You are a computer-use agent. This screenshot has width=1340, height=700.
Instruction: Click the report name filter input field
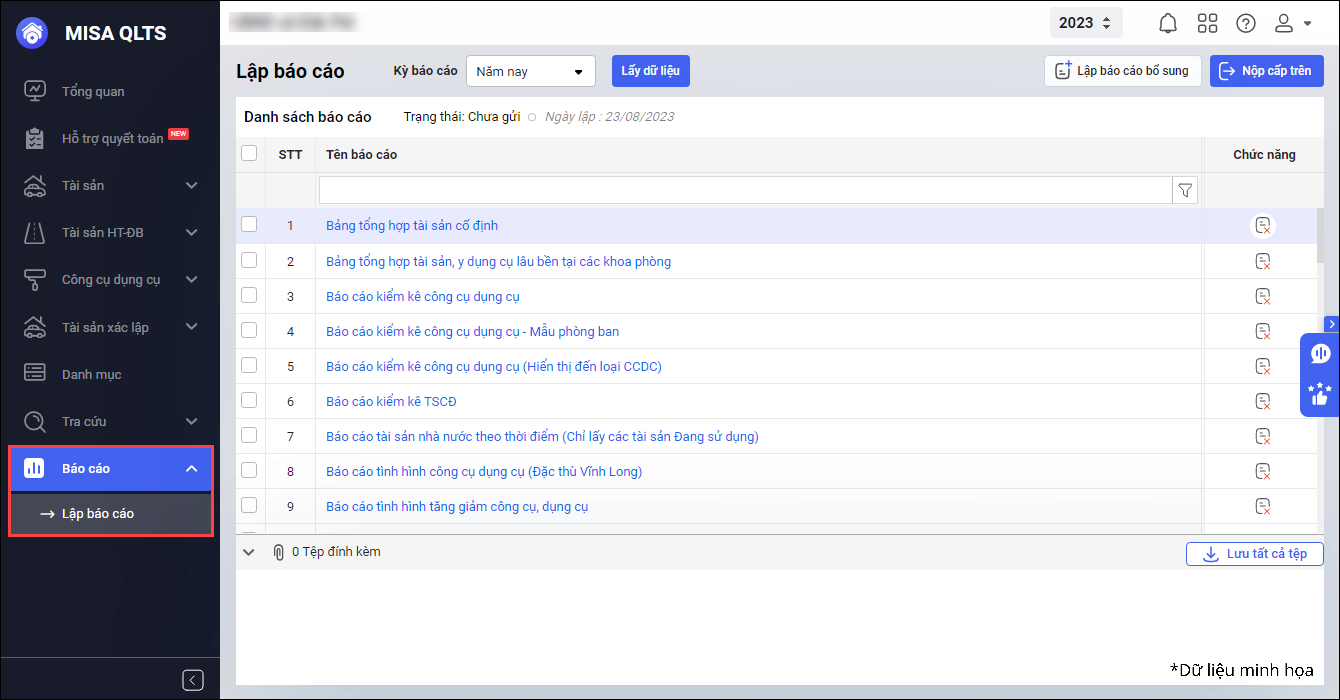[x=744, y=190]
